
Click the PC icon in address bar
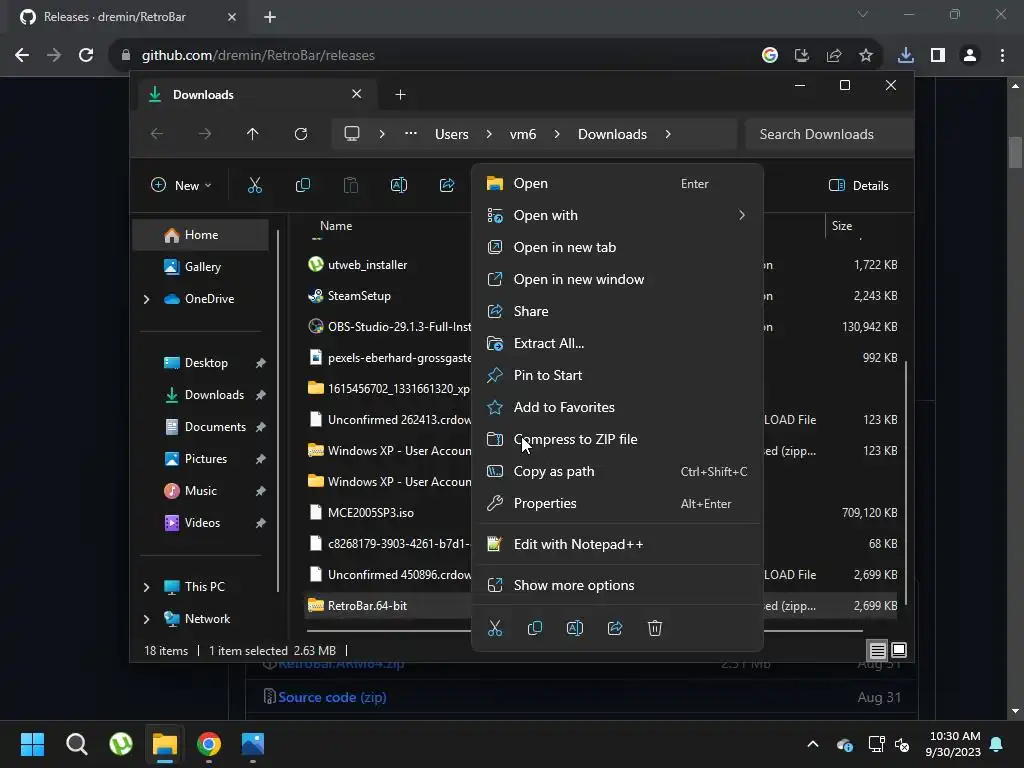tap(352, 134)
